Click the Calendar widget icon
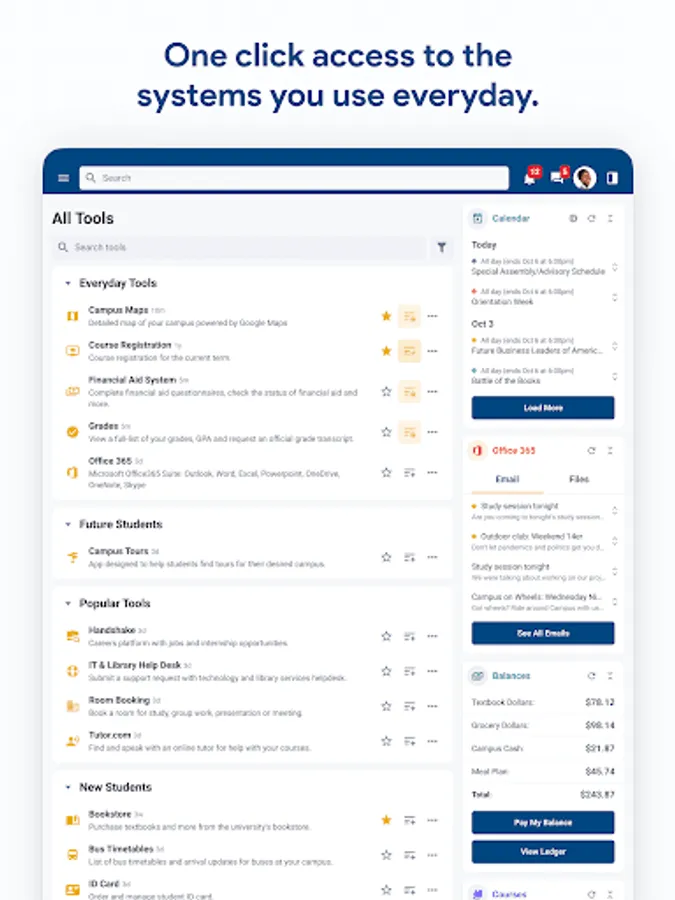Viewport: 675px width, 900px height. (x=478, y=218)
